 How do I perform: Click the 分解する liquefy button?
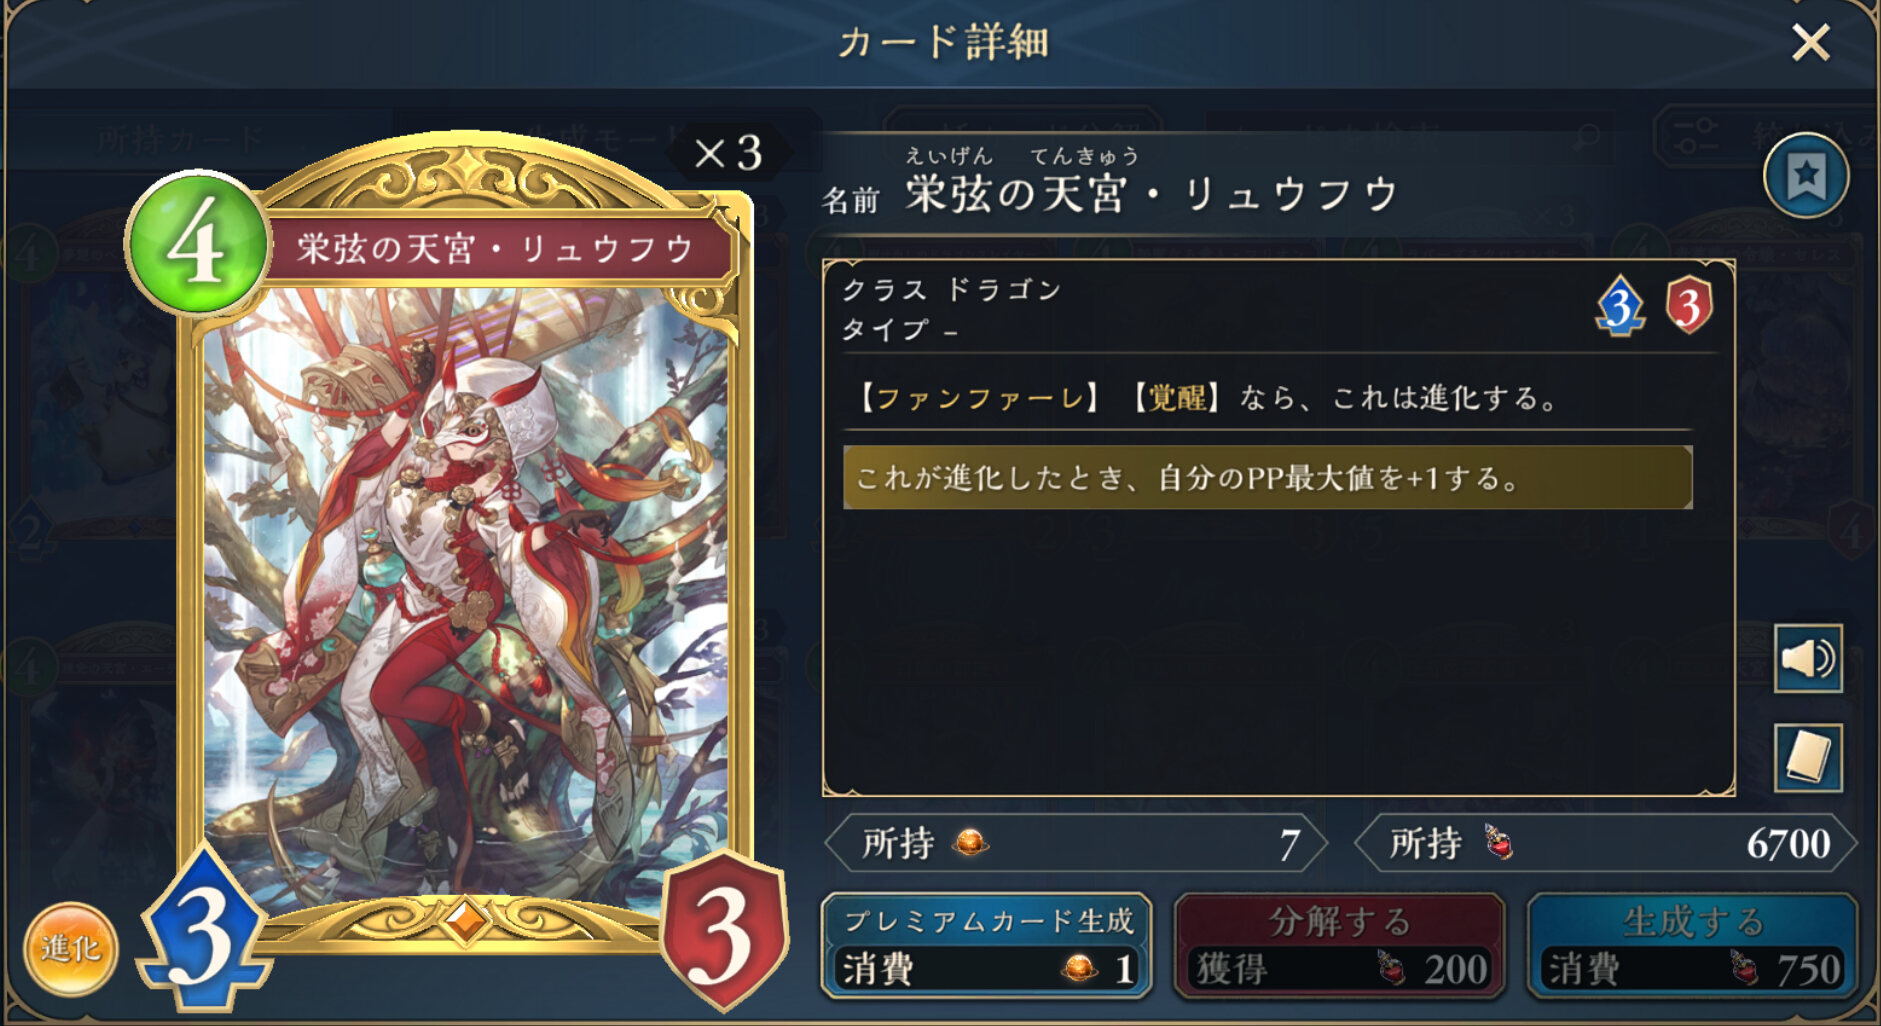[x=1339, y=946]
